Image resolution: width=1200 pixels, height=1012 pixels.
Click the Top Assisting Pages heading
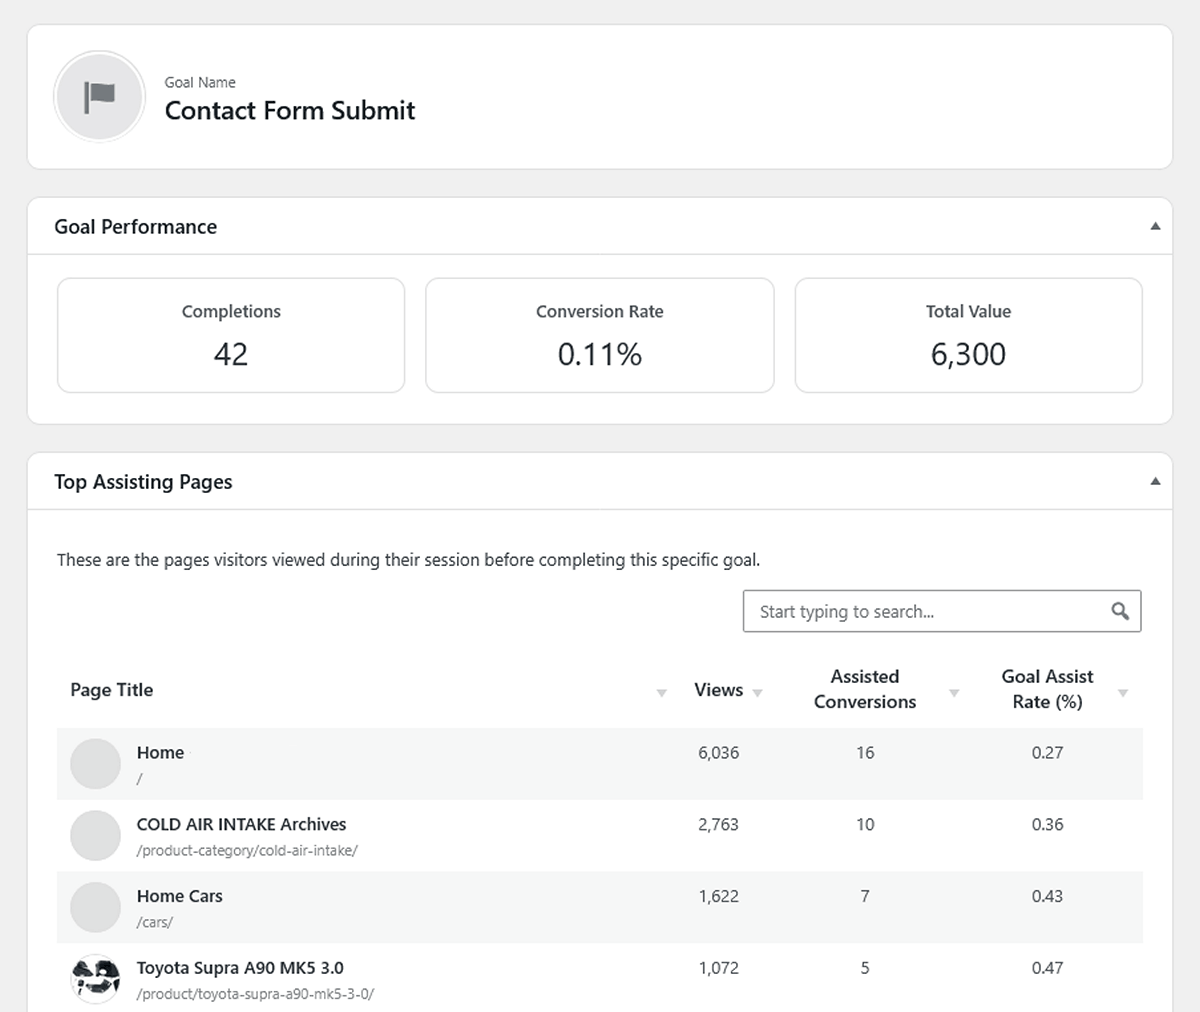pos(143,482)
